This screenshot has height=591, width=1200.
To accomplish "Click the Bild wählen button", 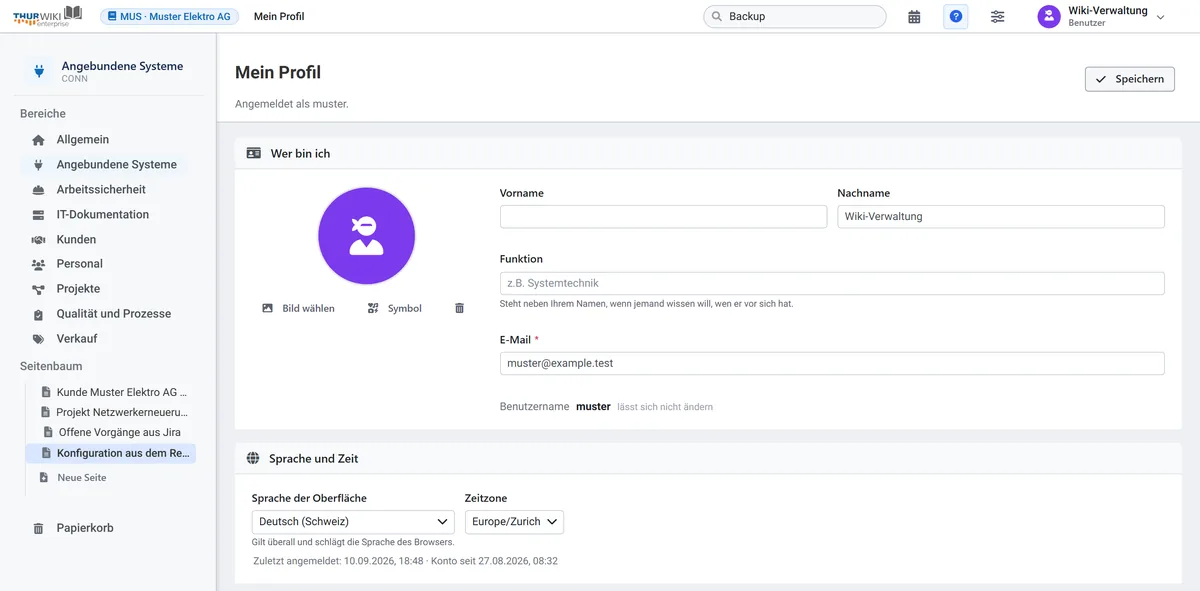I will [x=298, y=308].
